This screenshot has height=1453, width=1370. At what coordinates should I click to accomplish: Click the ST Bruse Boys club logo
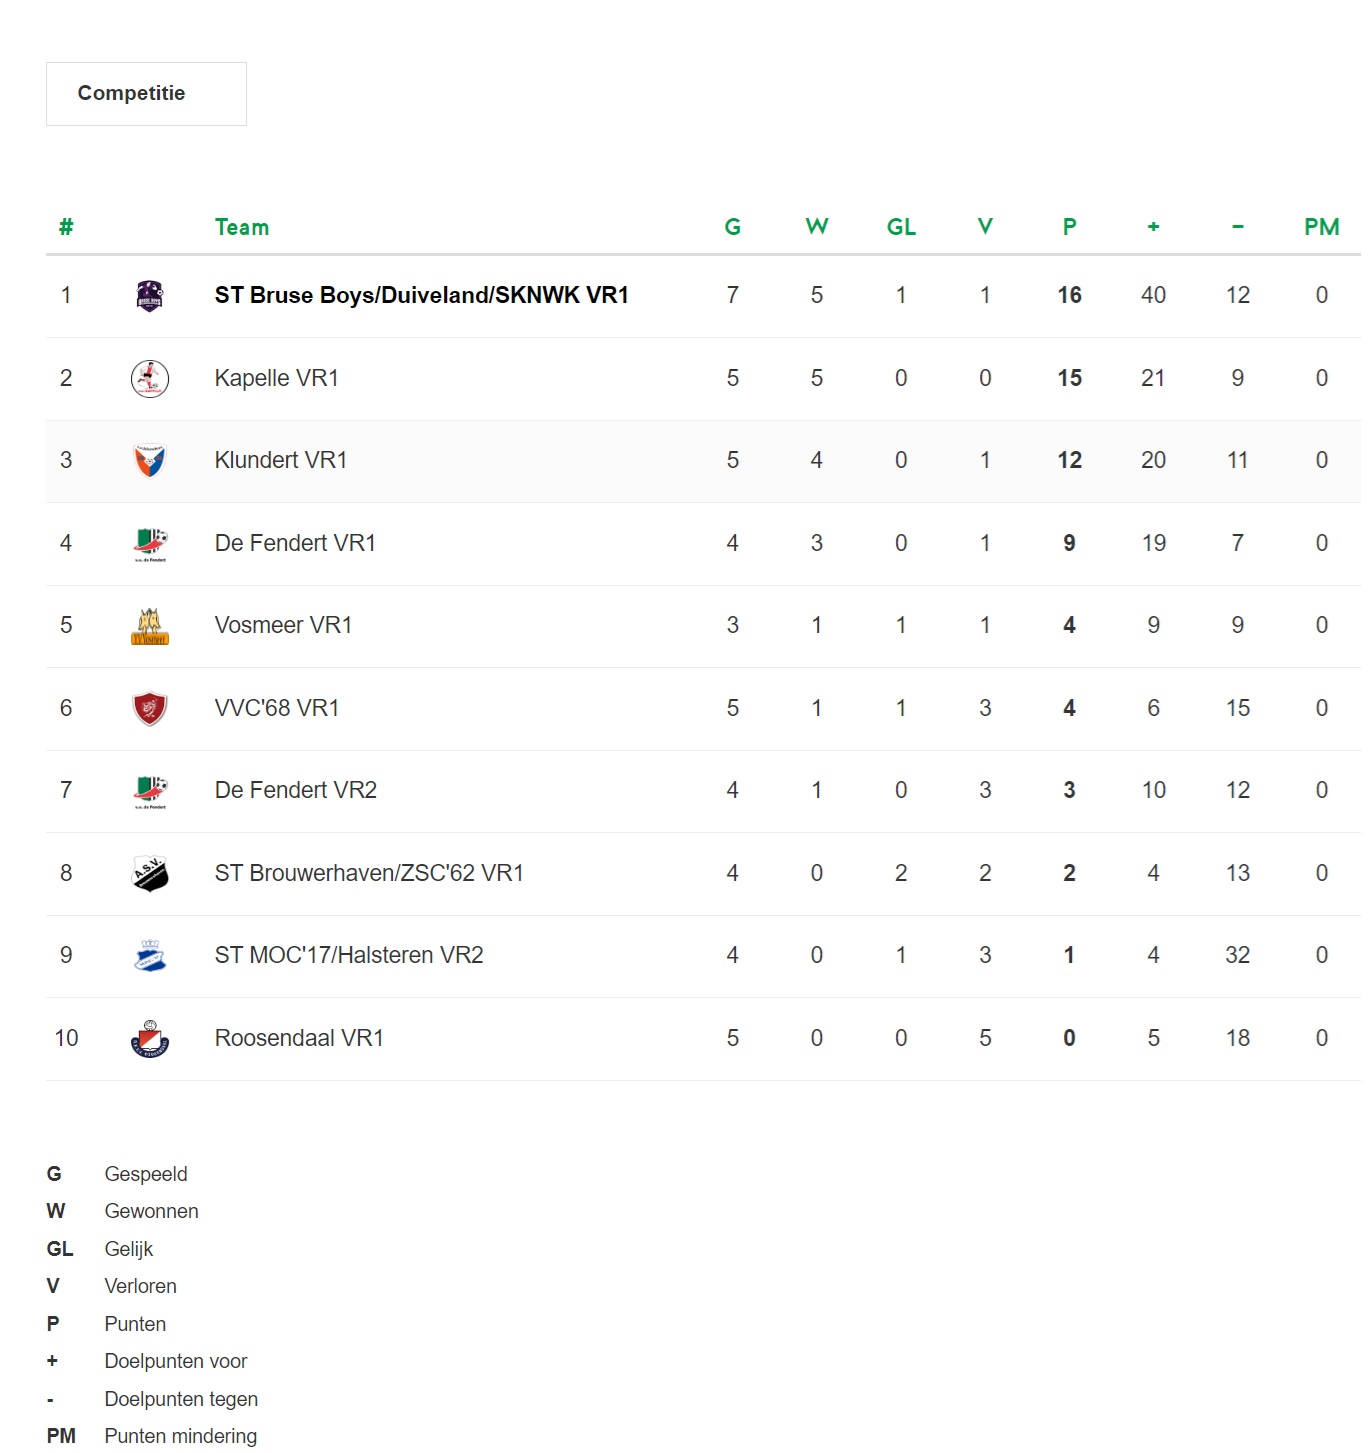point(149,296)
